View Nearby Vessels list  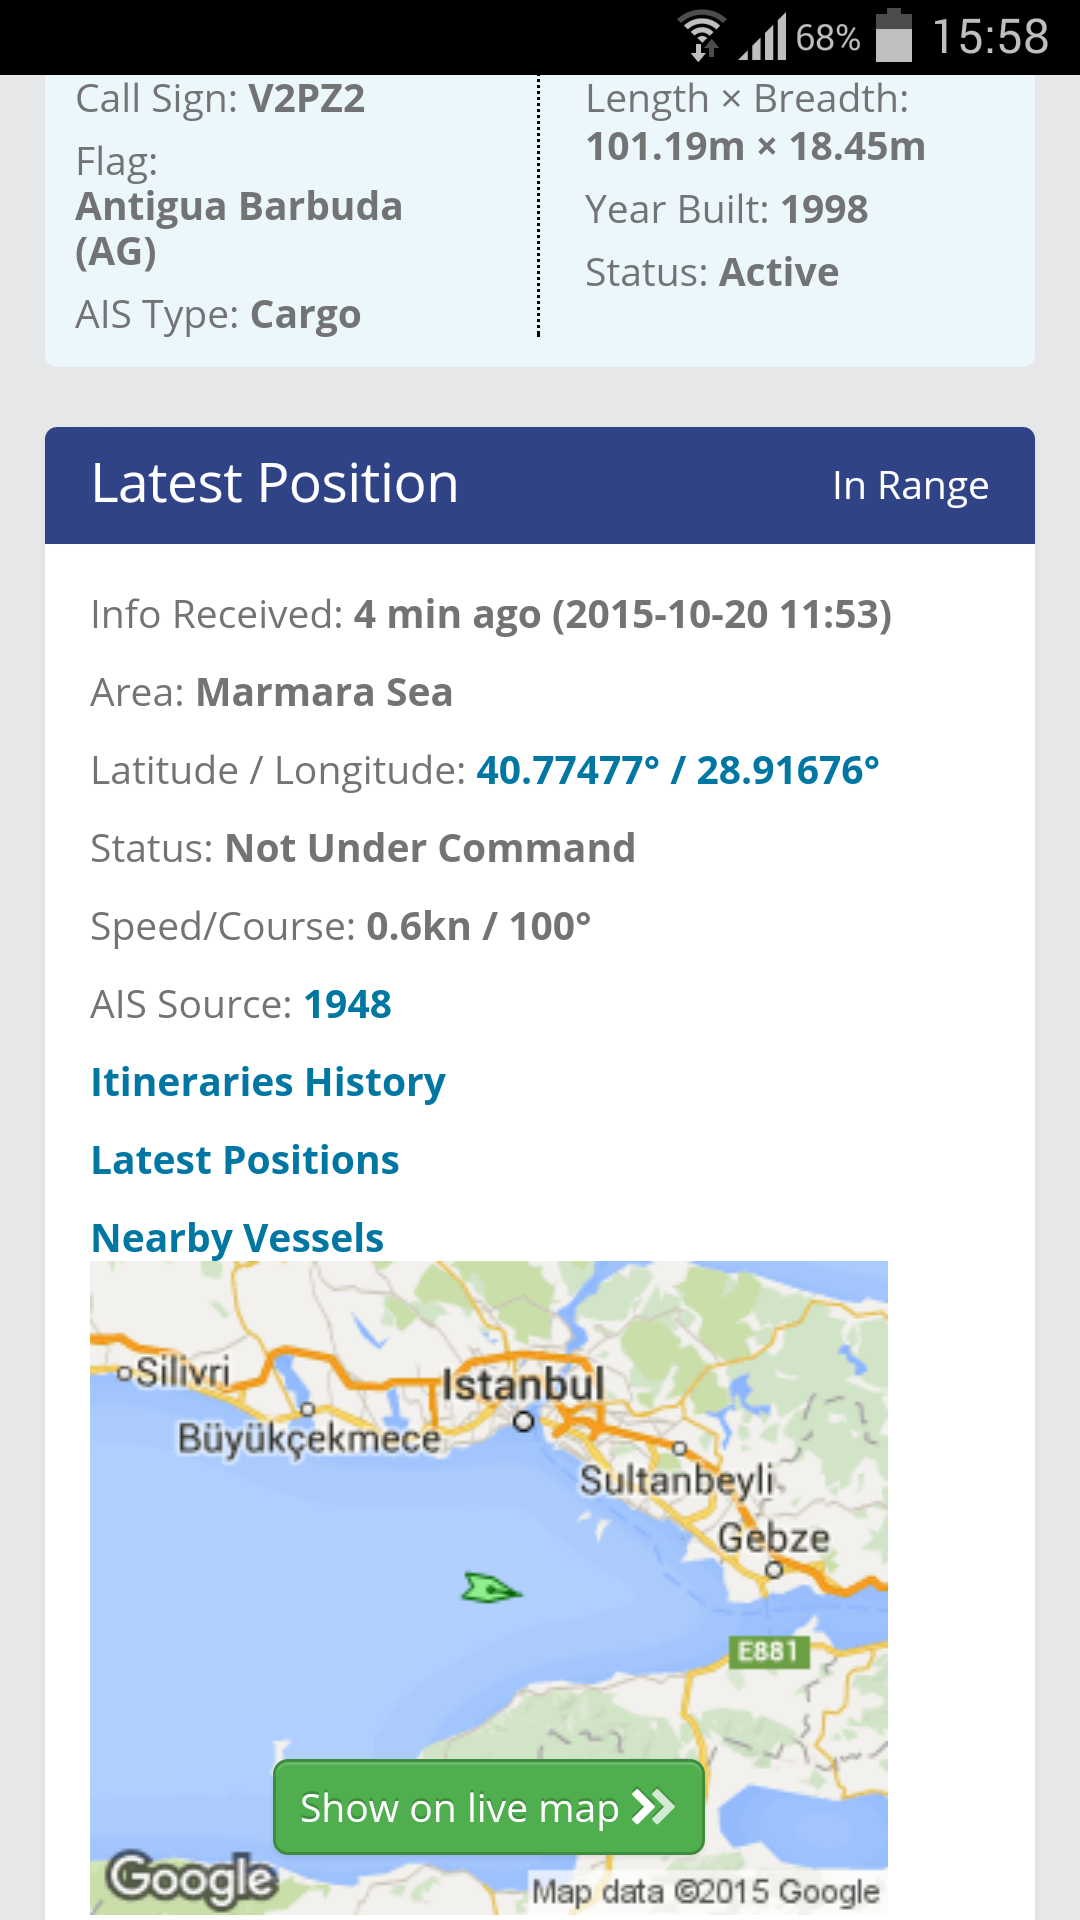click(237, 1238)
